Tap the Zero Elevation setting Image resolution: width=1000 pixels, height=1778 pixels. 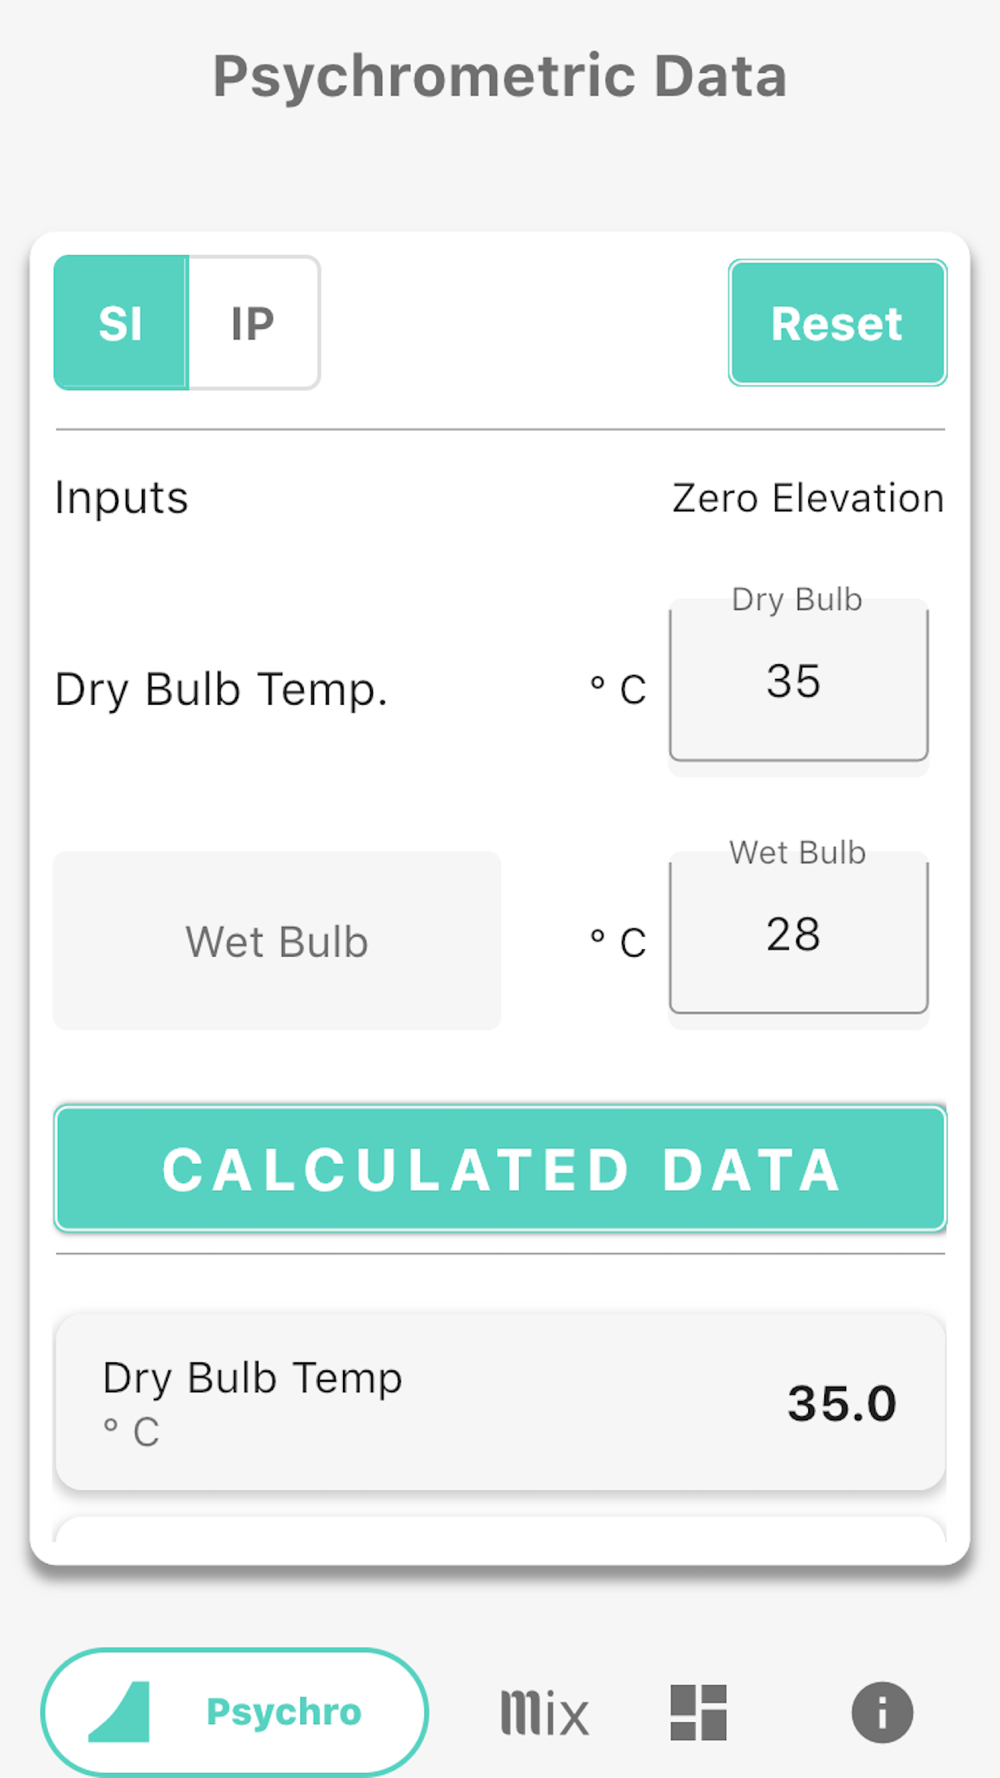point(807,498)
